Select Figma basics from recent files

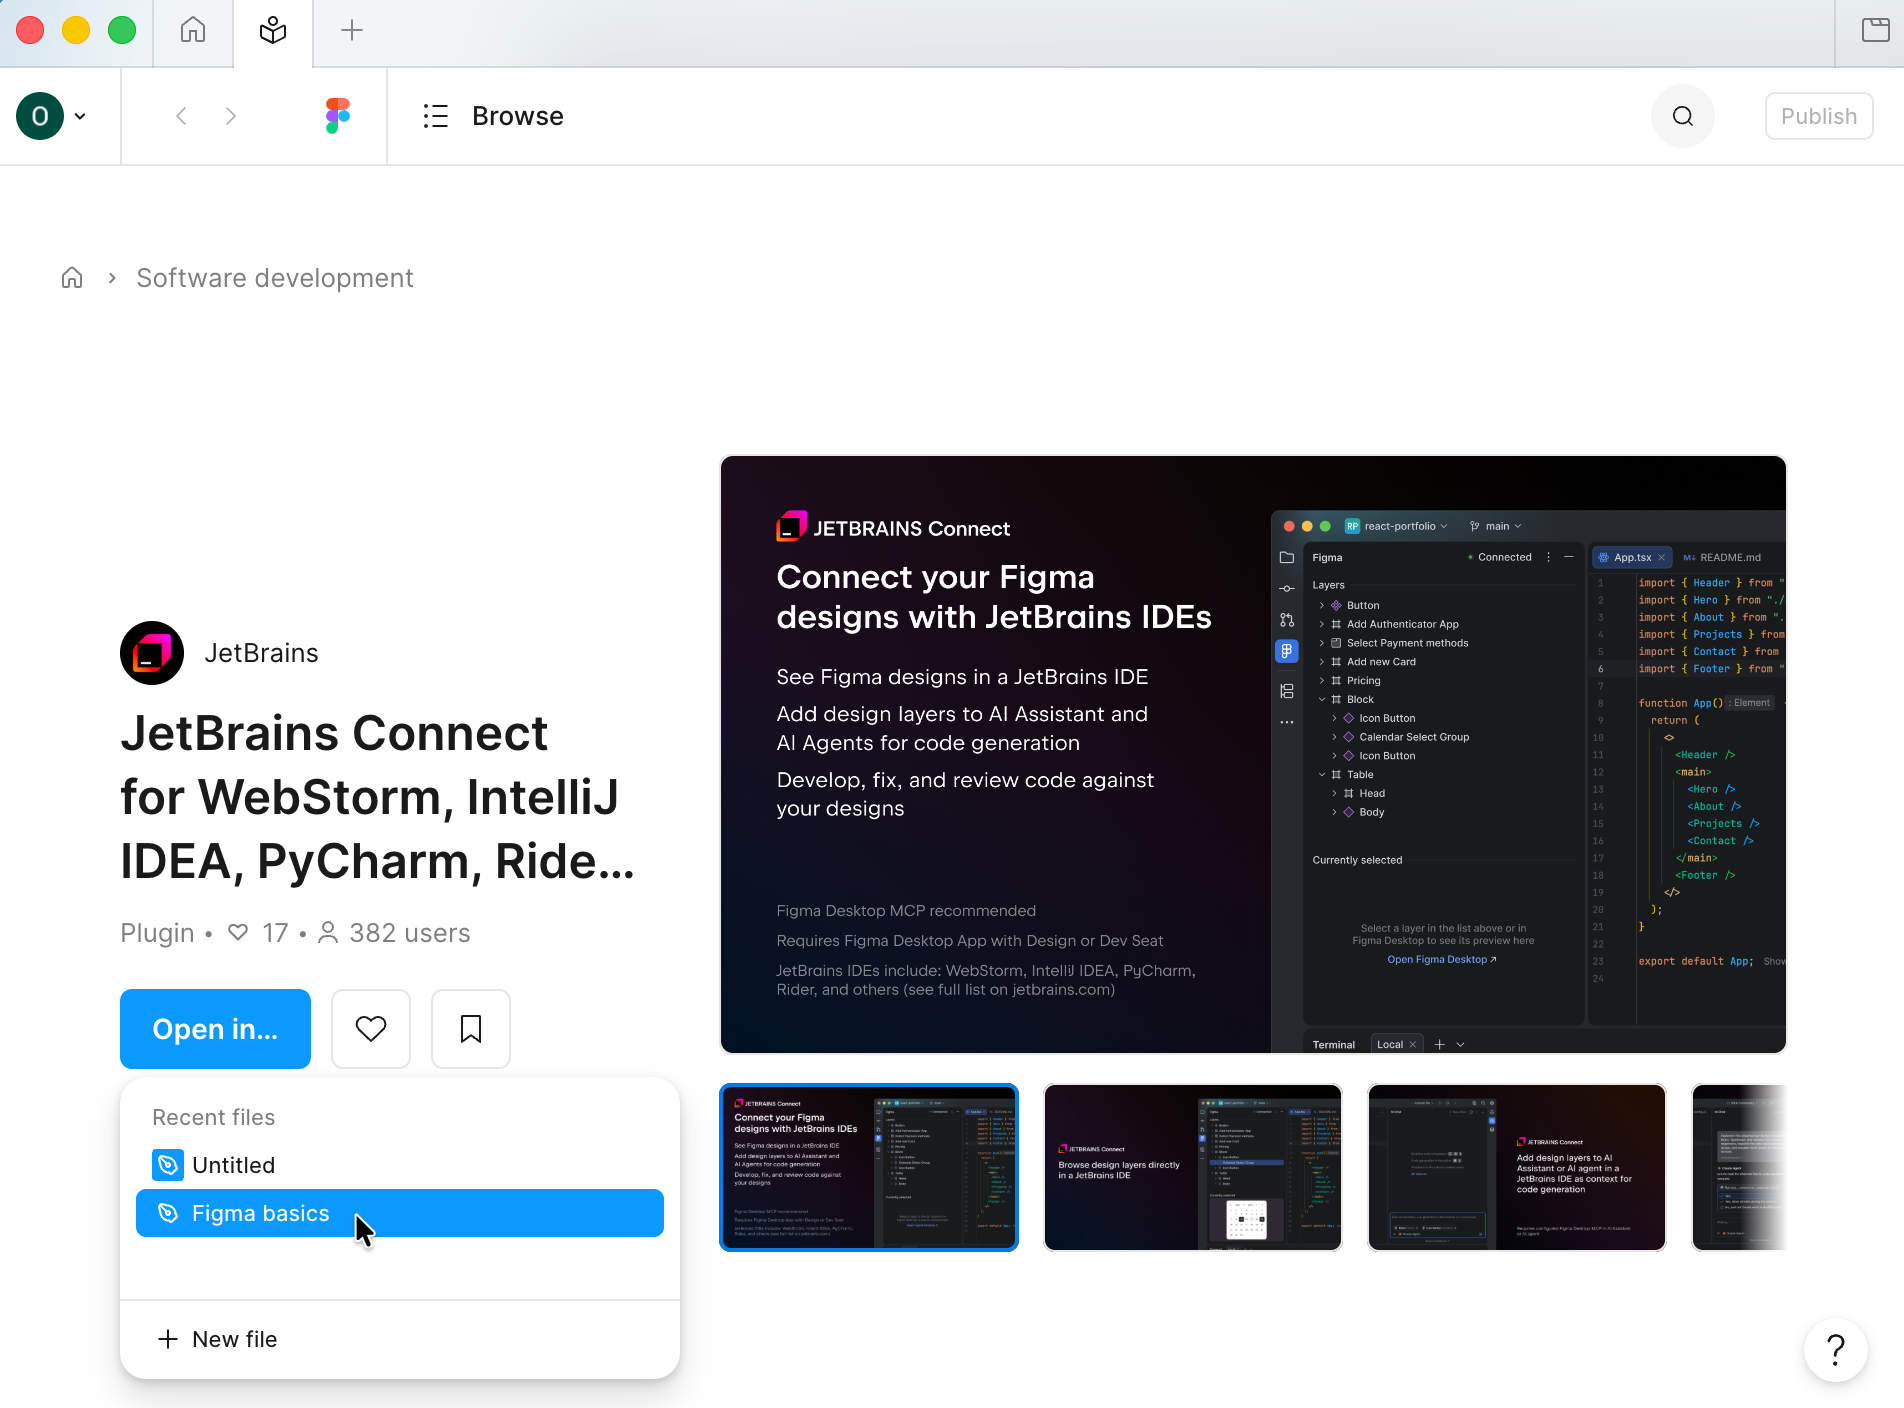[400, 1213]
